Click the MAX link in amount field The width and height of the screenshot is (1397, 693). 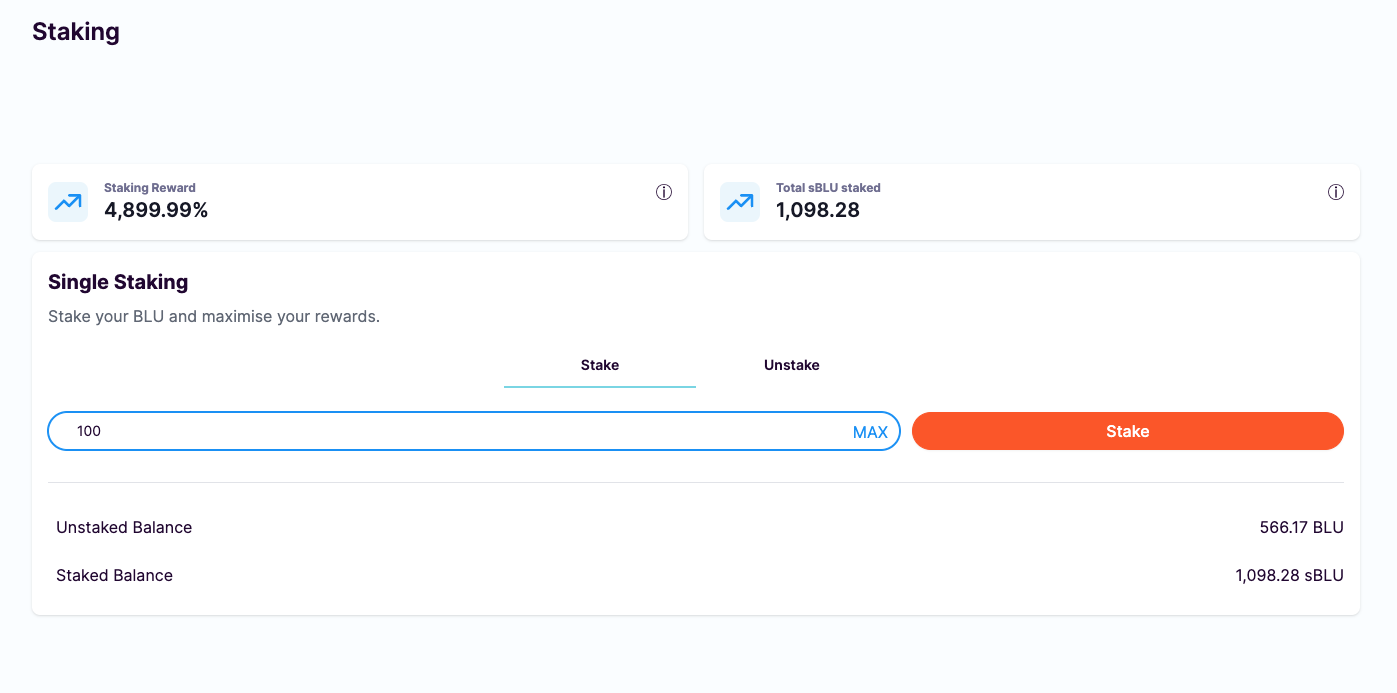pyautogui.click(x=870, y=432)
